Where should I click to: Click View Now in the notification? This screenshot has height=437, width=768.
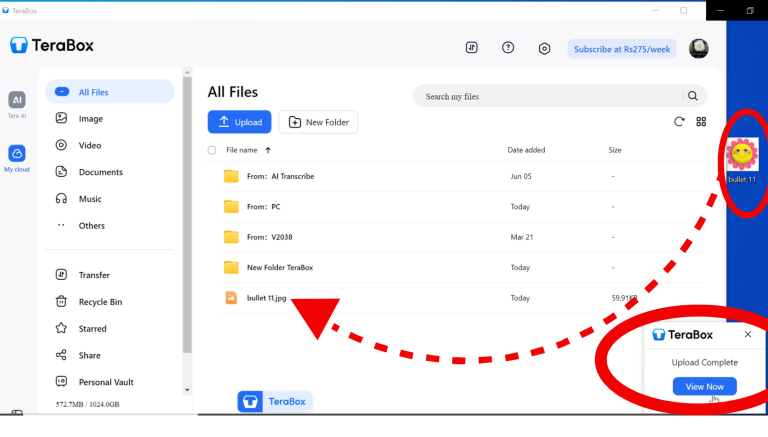(704, 386)
